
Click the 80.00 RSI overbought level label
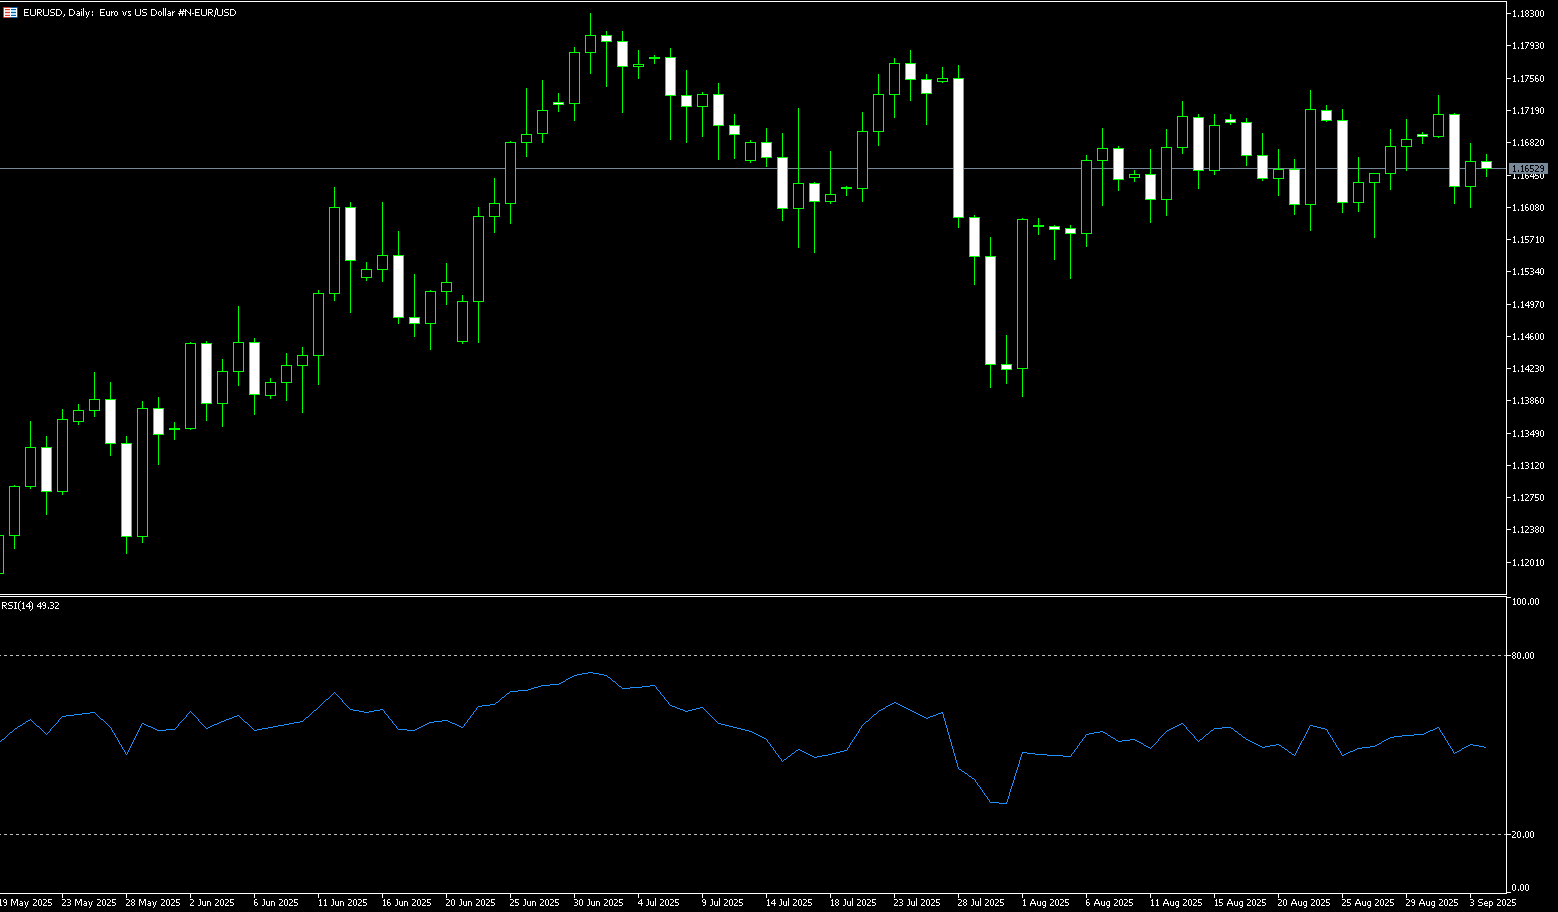click(x=1524, y=656)
